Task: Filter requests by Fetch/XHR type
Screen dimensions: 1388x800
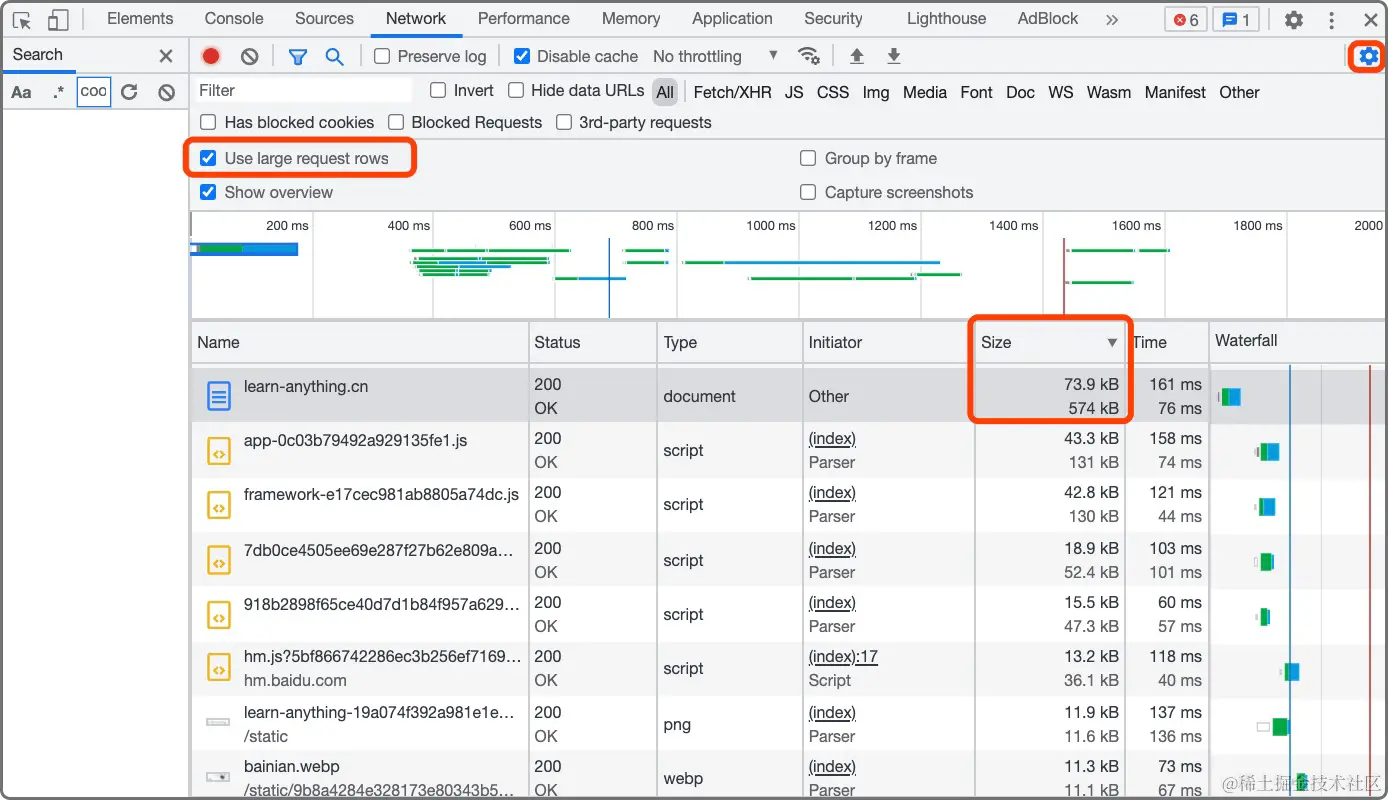Action: pos(732,92)
